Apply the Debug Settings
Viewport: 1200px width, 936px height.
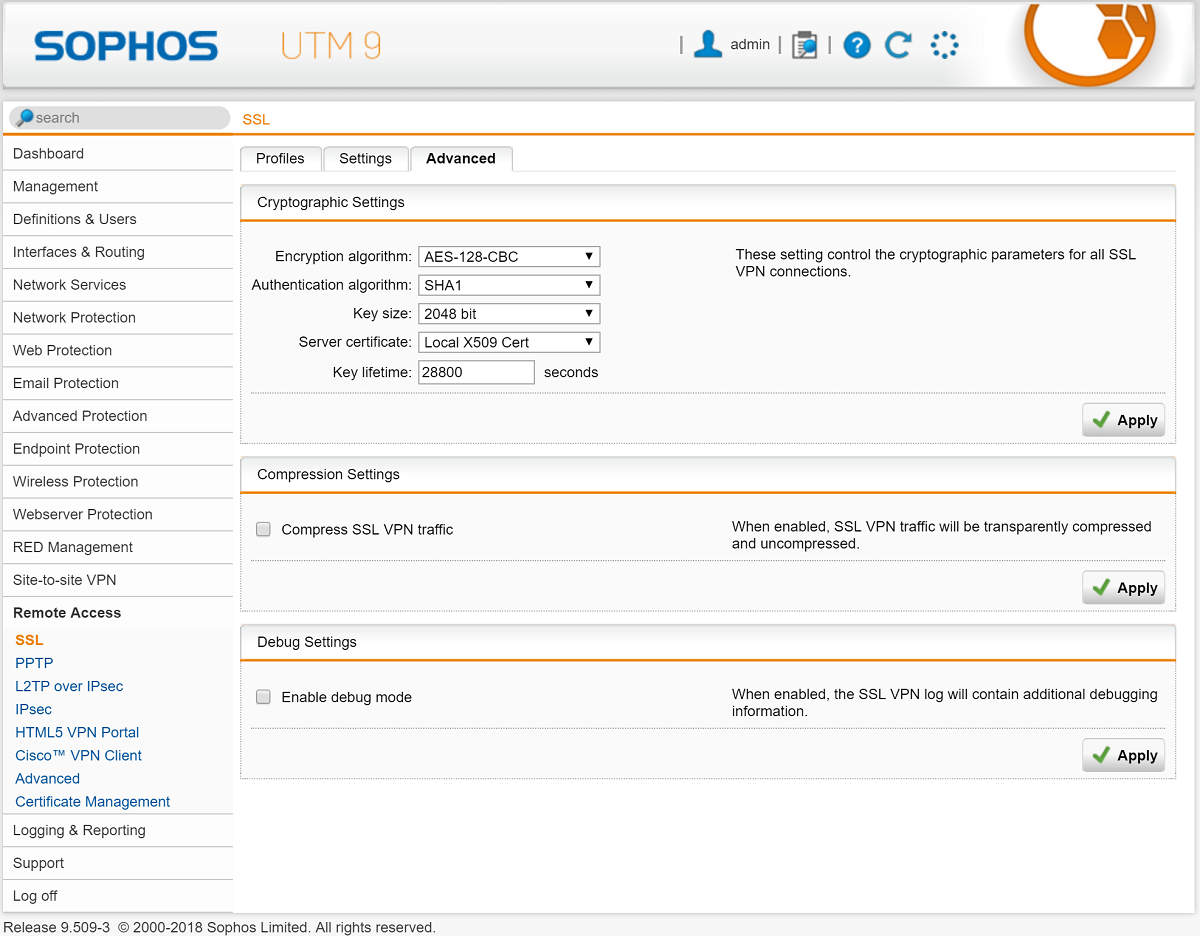point(1124,756)
